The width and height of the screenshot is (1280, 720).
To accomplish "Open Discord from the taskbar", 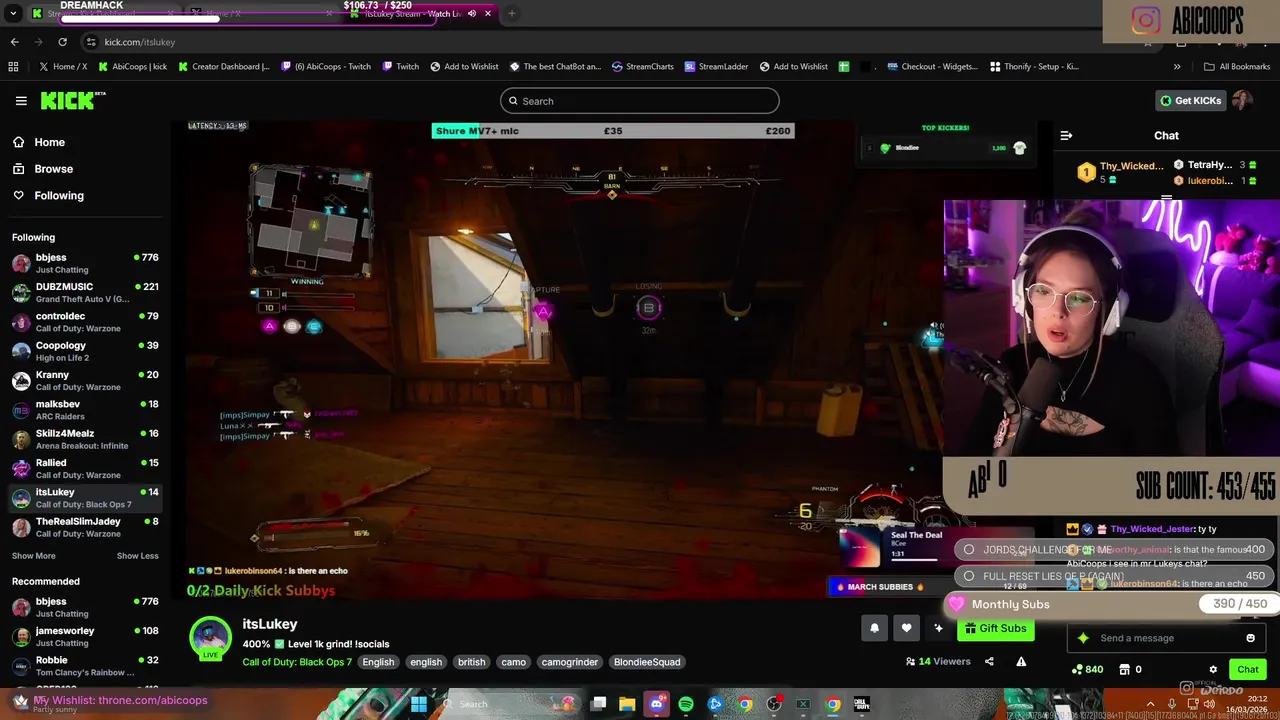I will click(657, 704).
